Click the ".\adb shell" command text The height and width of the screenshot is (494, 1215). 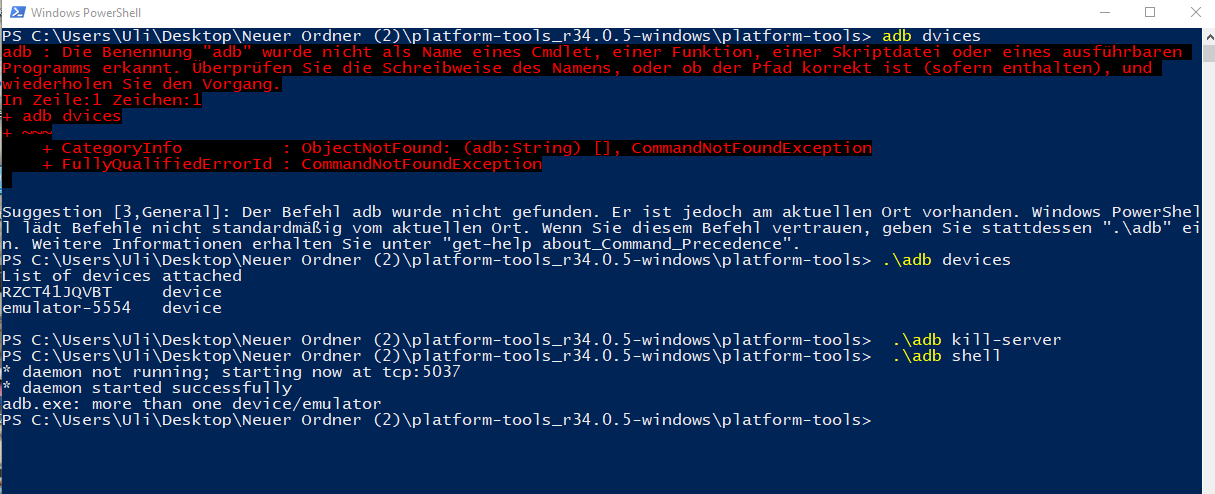click(x=946, y=356)
